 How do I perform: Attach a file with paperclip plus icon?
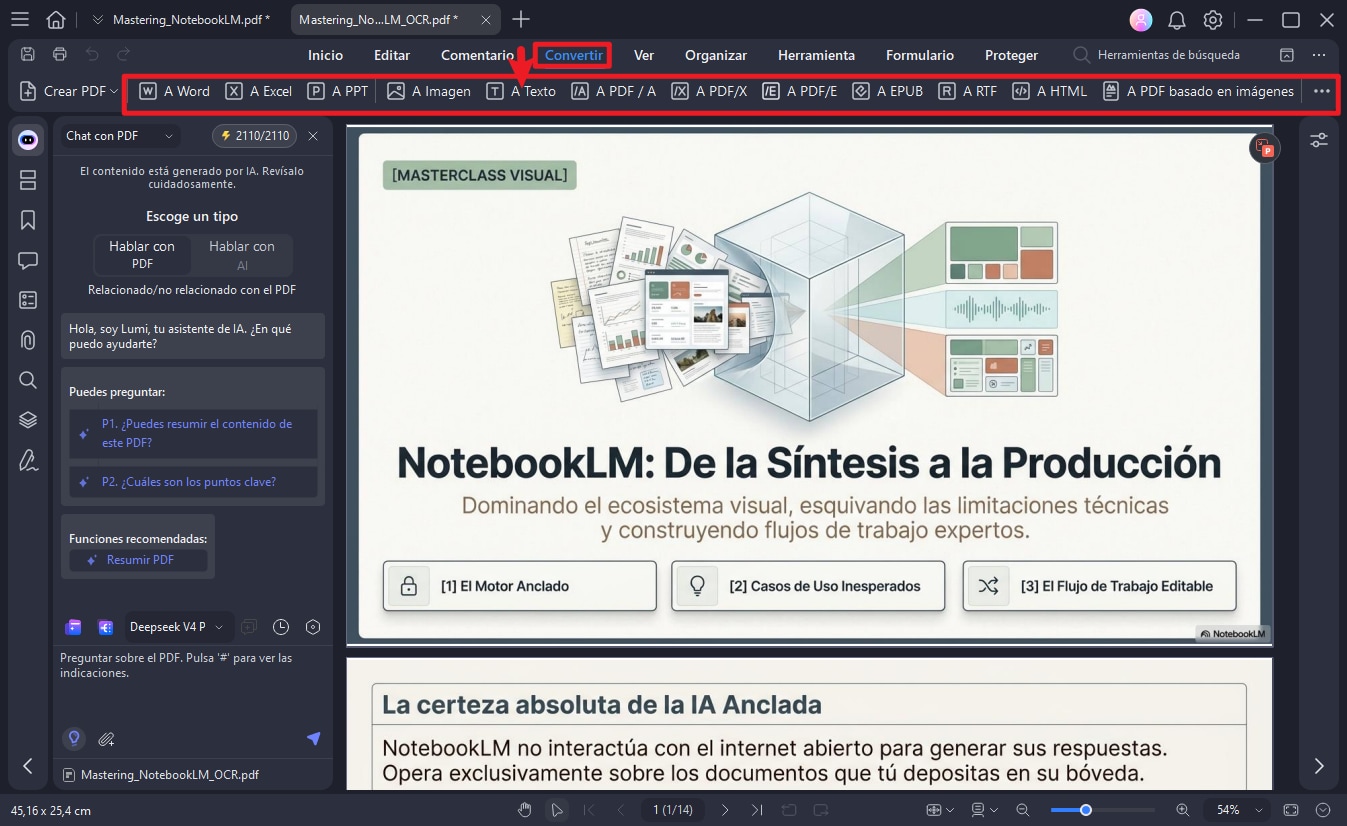click(x=106, y=739)
